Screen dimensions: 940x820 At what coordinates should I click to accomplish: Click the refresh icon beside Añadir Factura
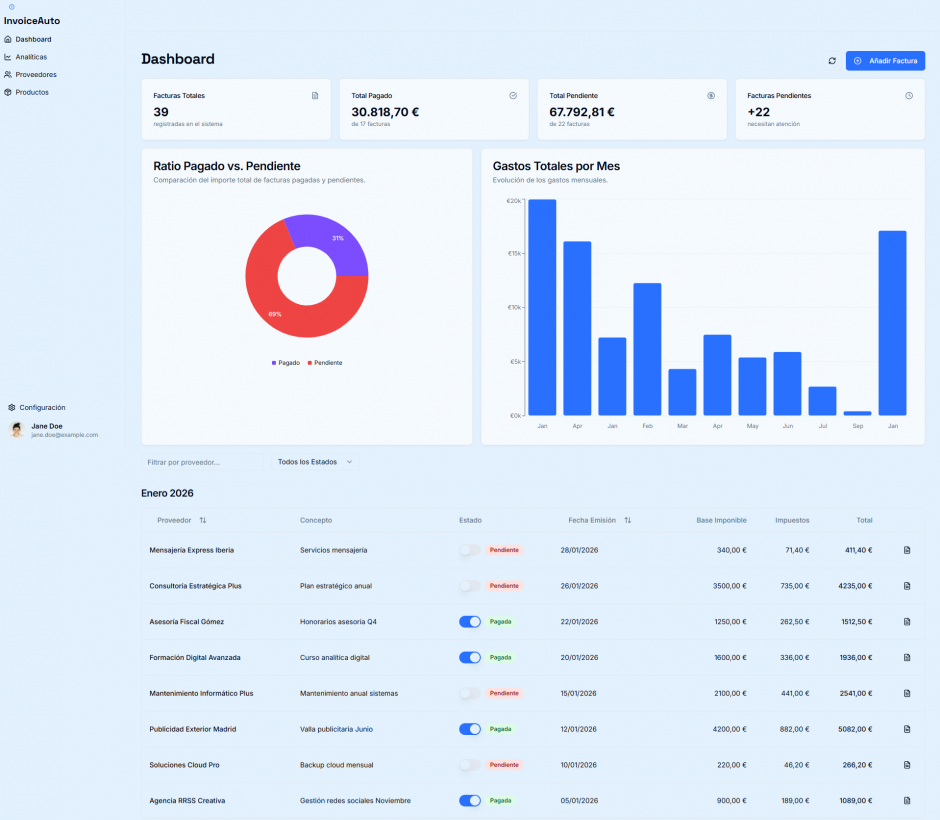(x=832, y=61)
